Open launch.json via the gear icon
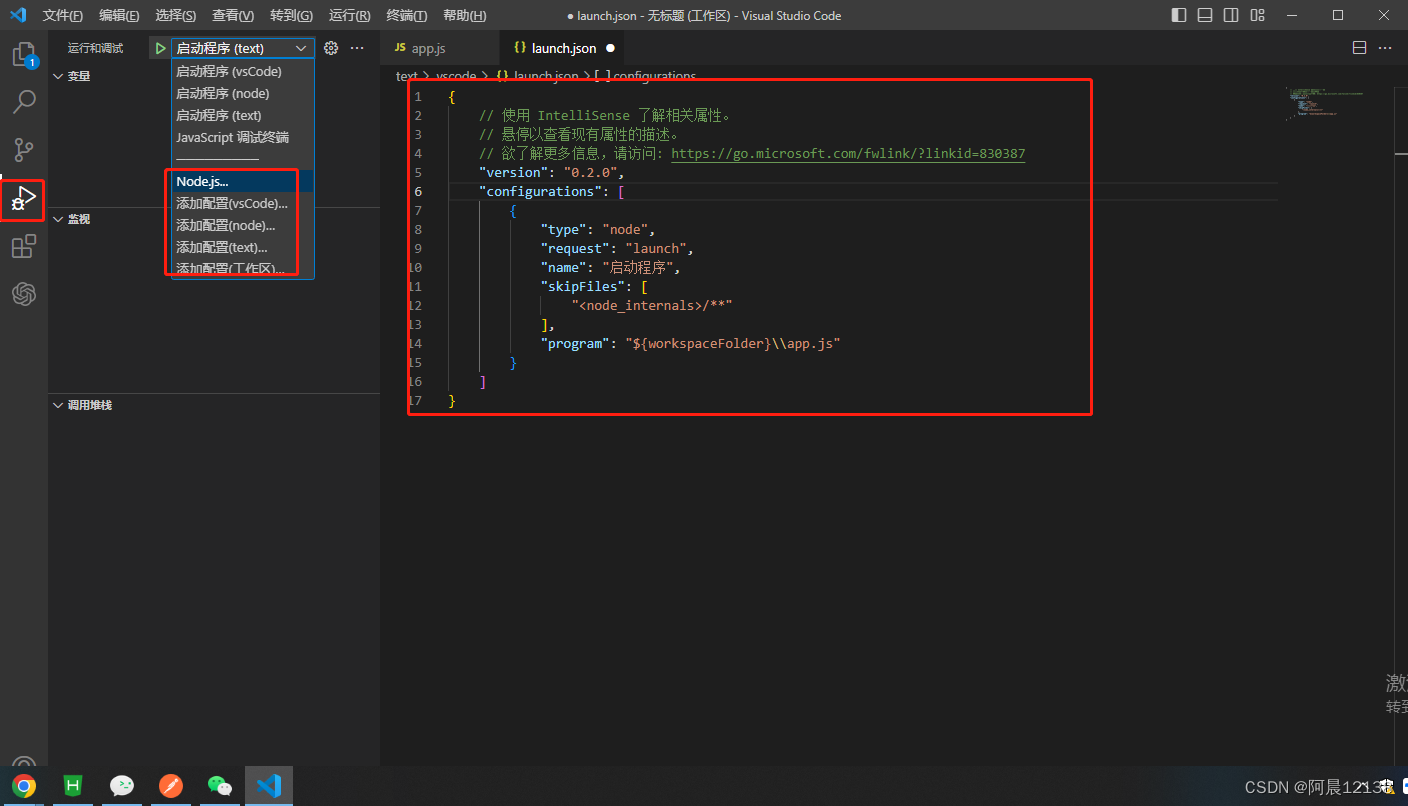 pyautogui.click(x=330, y=46)
